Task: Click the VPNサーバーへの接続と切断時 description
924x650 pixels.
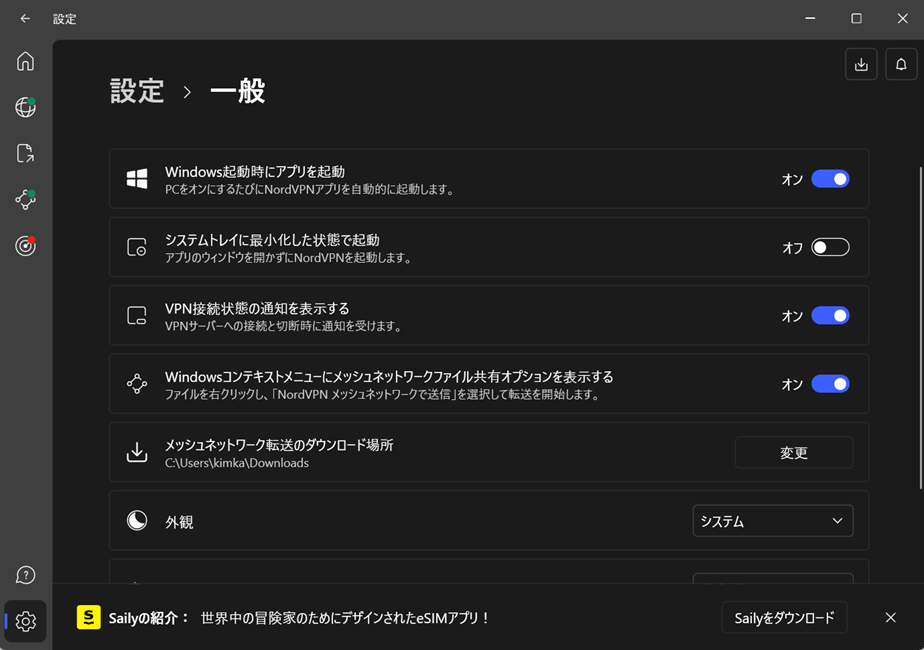Action: coord(284,326)
